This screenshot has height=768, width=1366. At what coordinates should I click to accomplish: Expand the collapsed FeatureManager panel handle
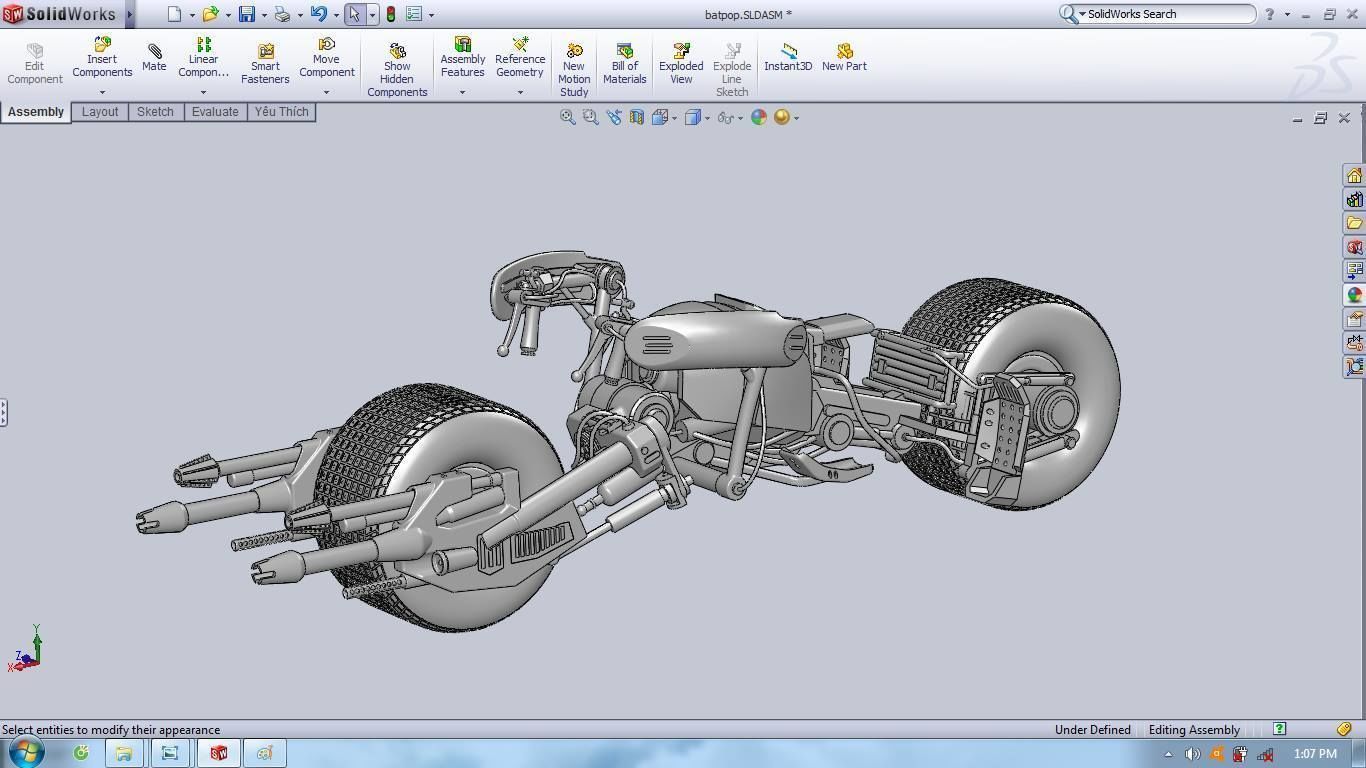pyautogui.click(x=4, y=412)
